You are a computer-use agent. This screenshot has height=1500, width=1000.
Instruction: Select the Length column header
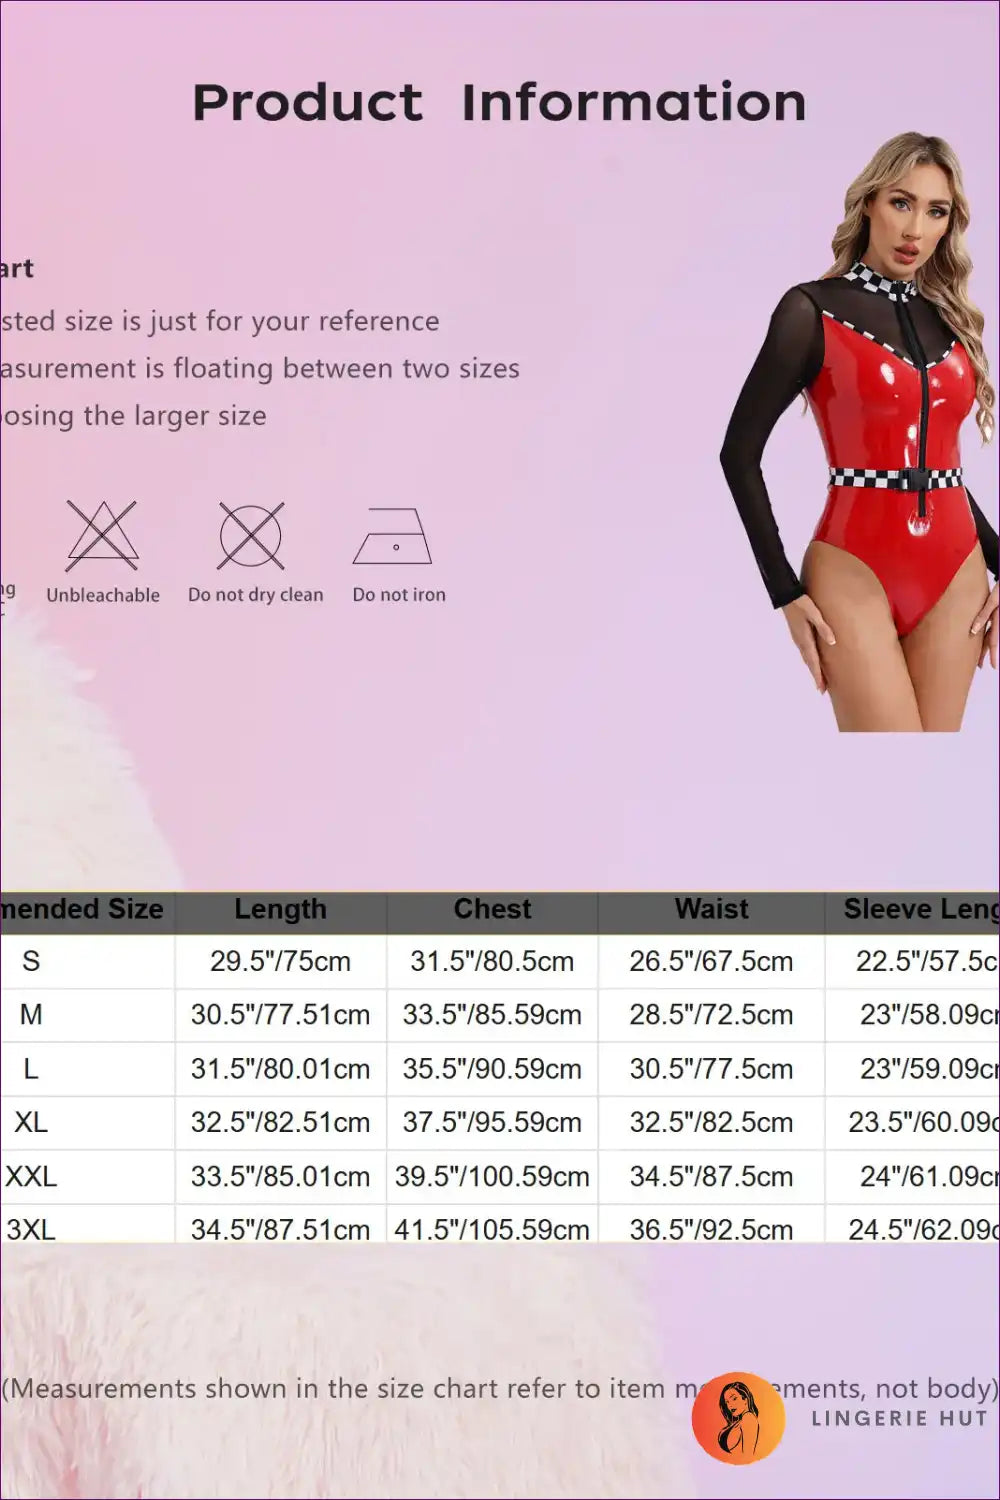280,910
